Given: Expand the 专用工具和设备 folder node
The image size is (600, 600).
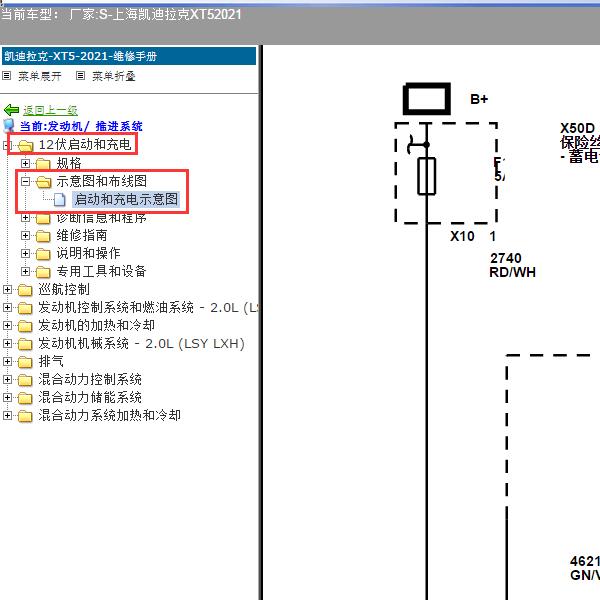Looking at the screenshot, I should coord(25,271).
